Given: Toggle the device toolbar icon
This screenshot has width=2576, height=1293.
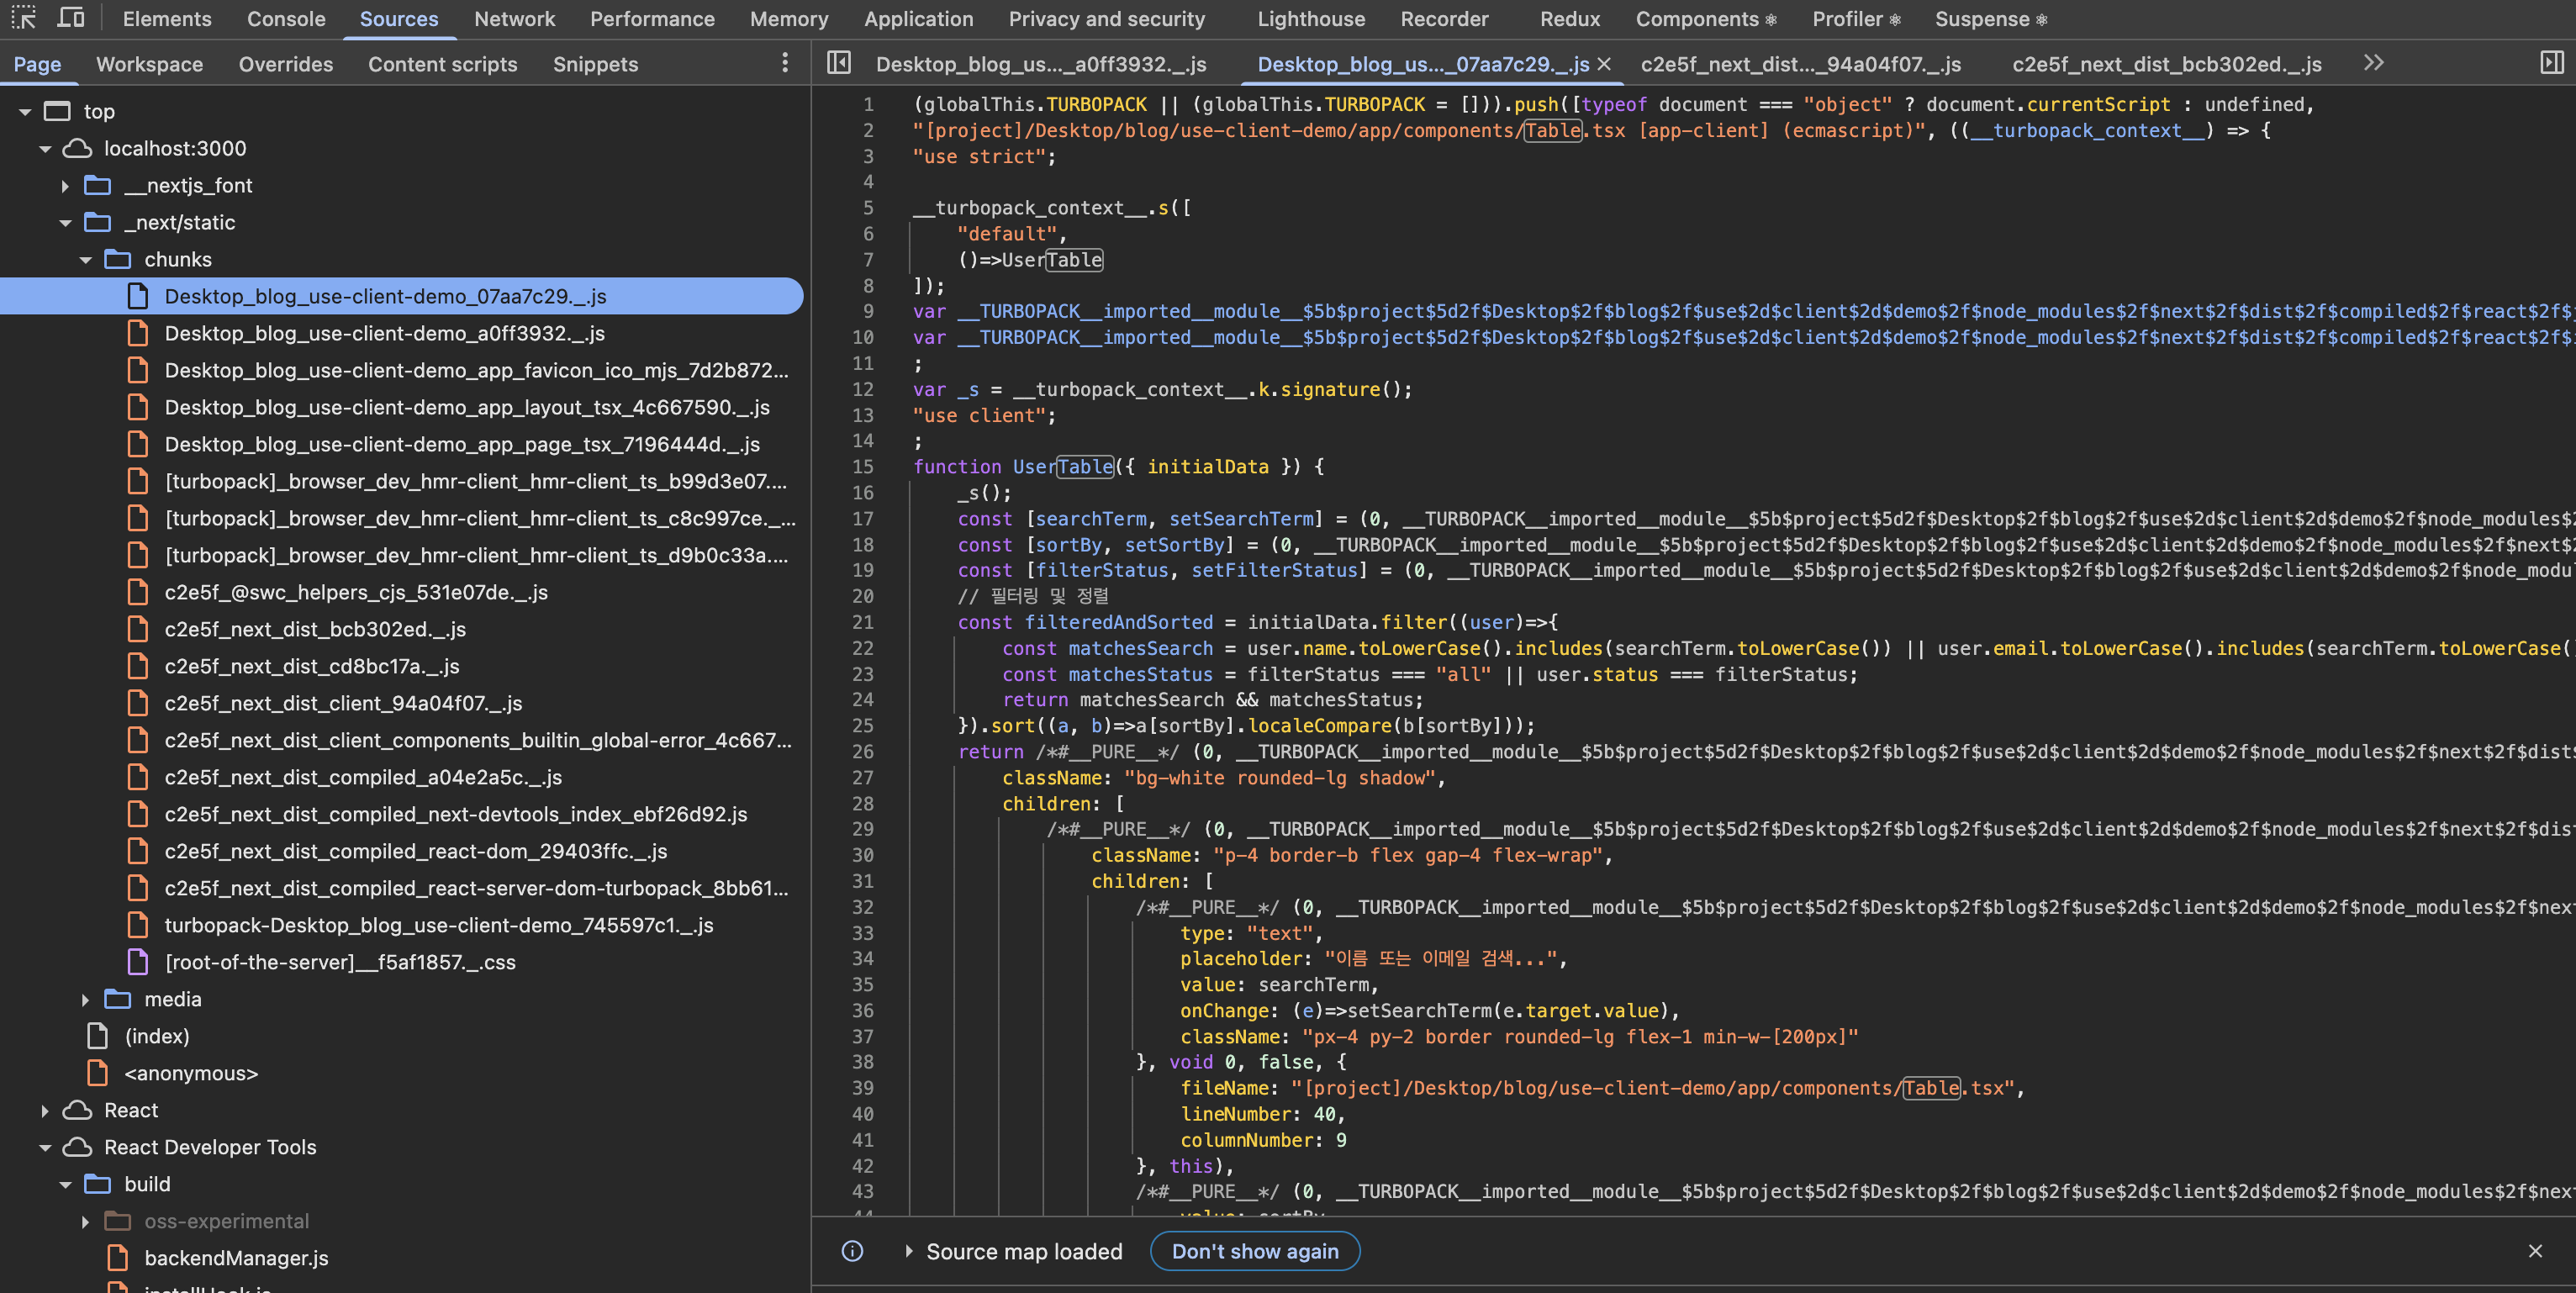Looking at the screenshot, I should click(x=71, y=18).
